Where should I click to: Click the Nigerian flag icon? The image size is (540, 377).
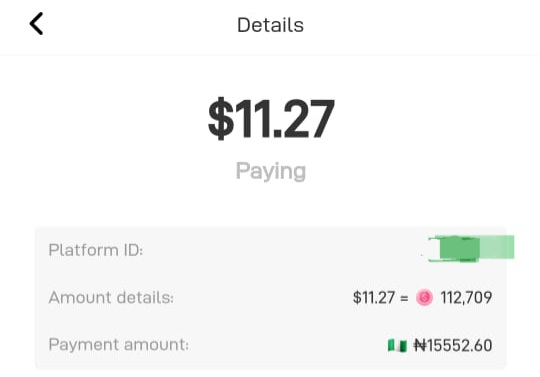[x=397, y=345]
